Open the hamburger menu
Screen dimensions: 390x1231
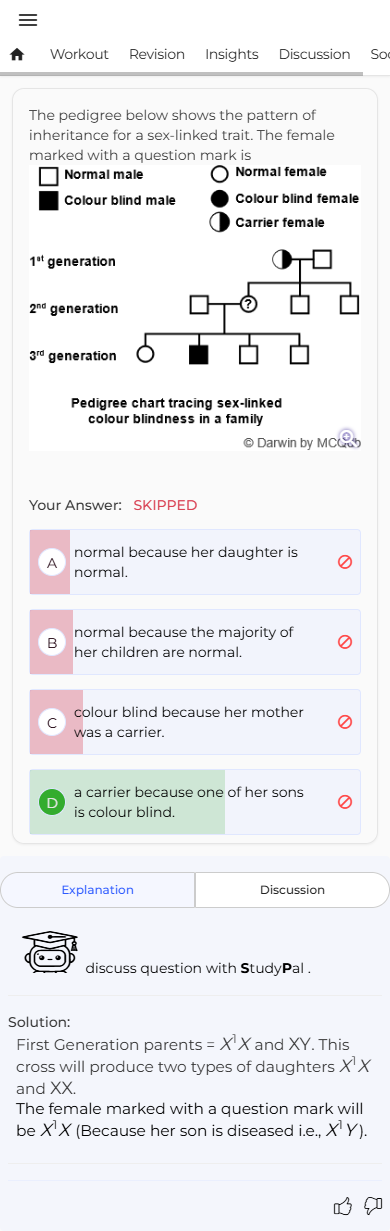pos(27,20)
